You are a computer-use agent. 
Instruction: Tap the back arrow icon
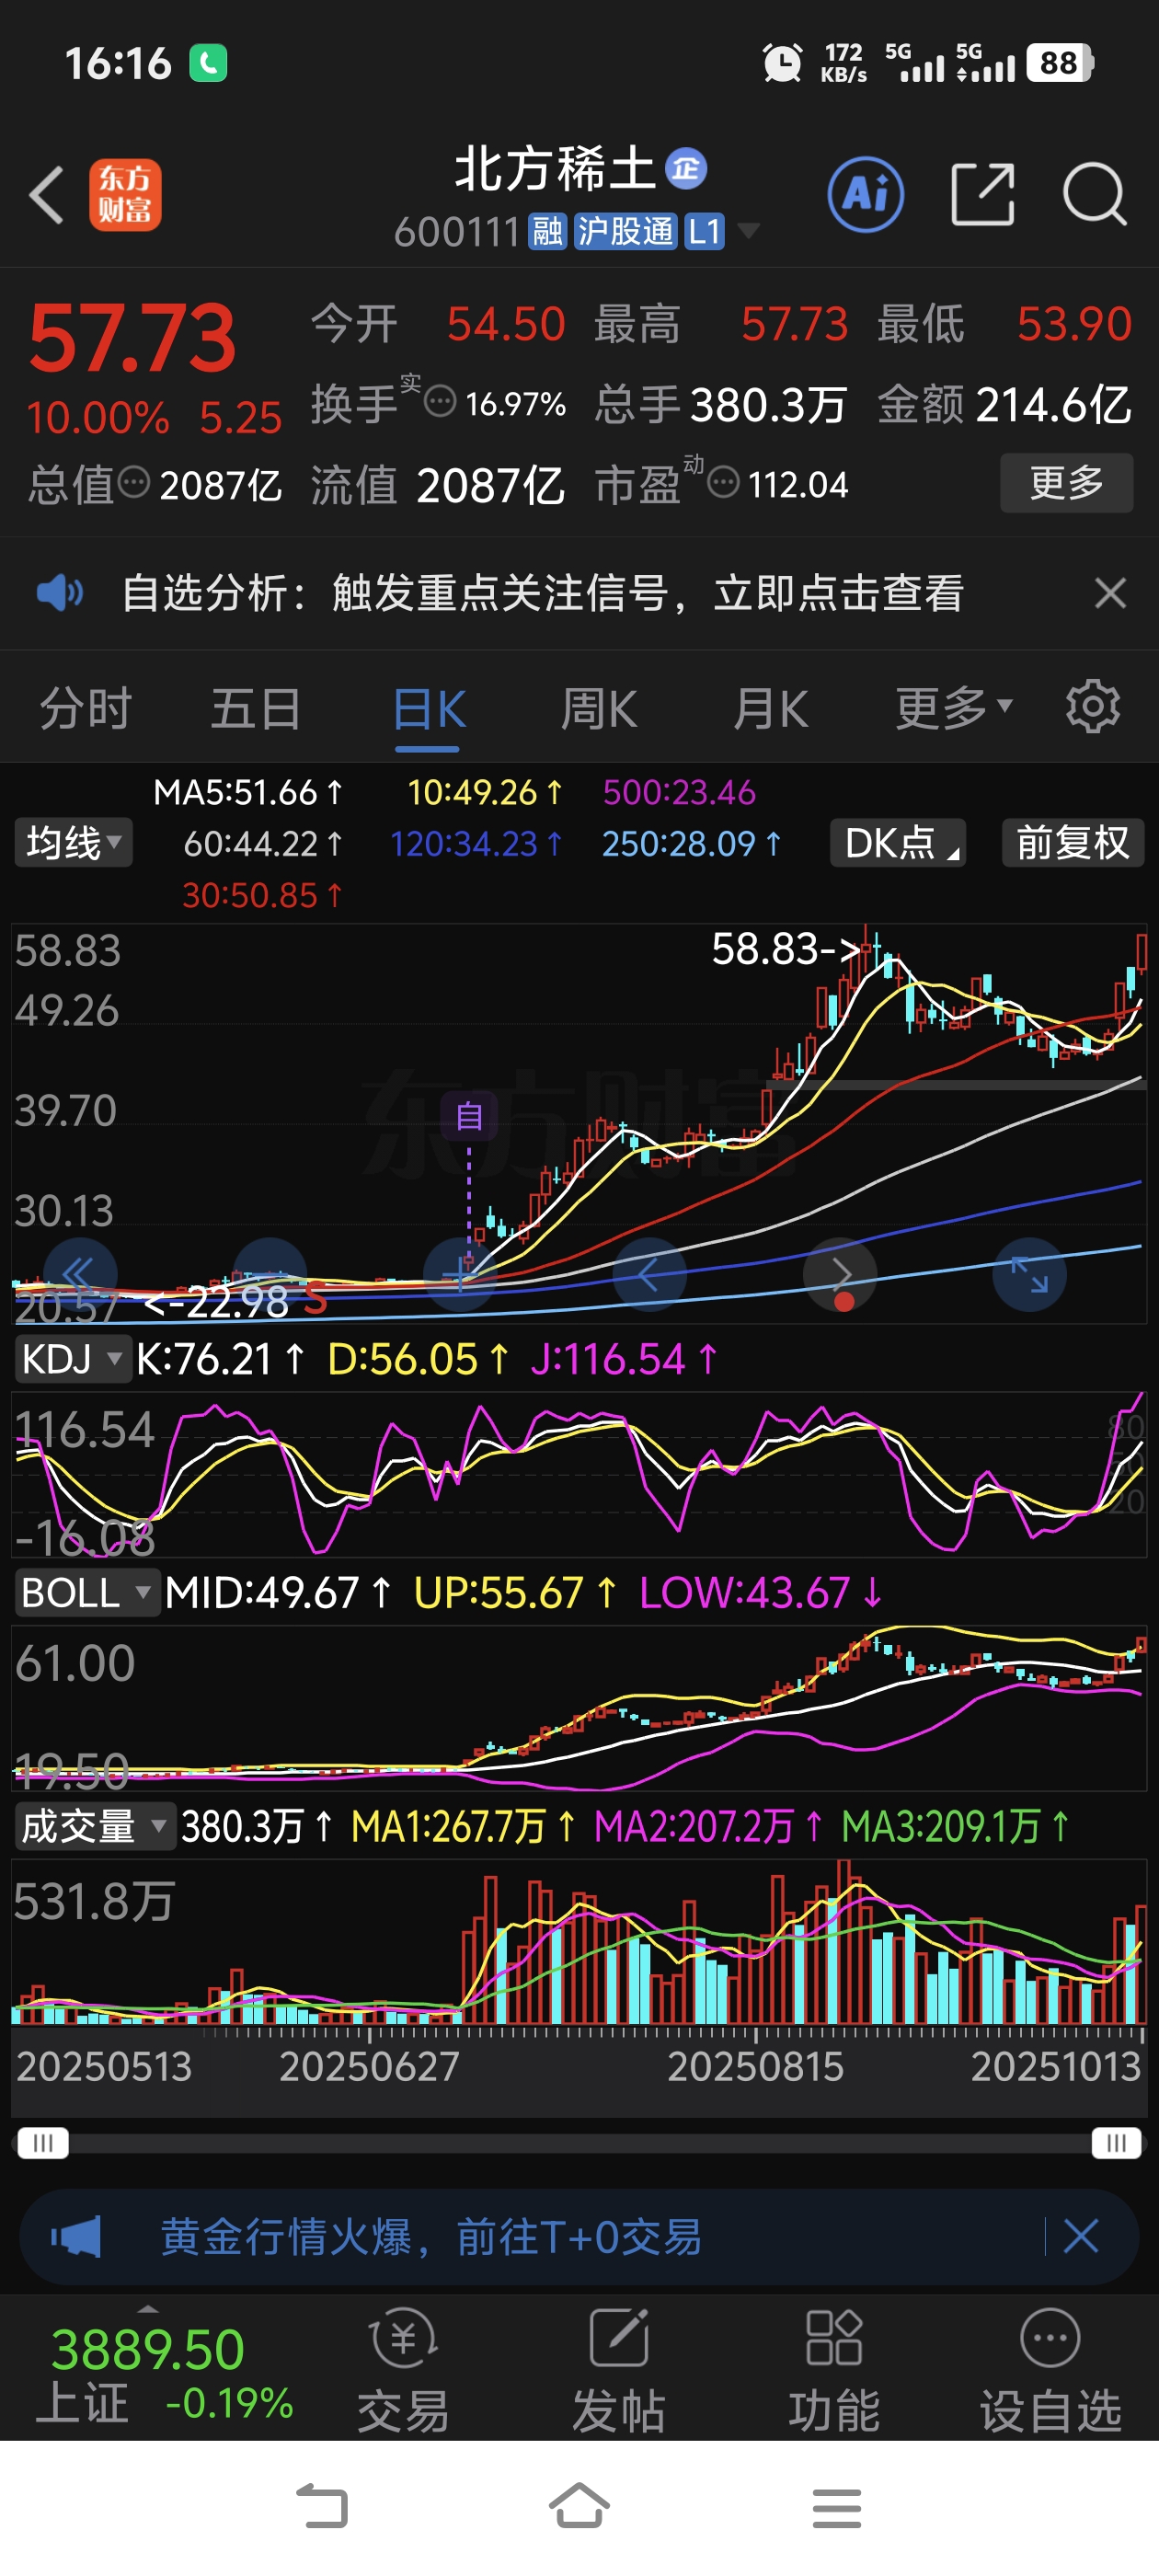click(x=47, y=194)
